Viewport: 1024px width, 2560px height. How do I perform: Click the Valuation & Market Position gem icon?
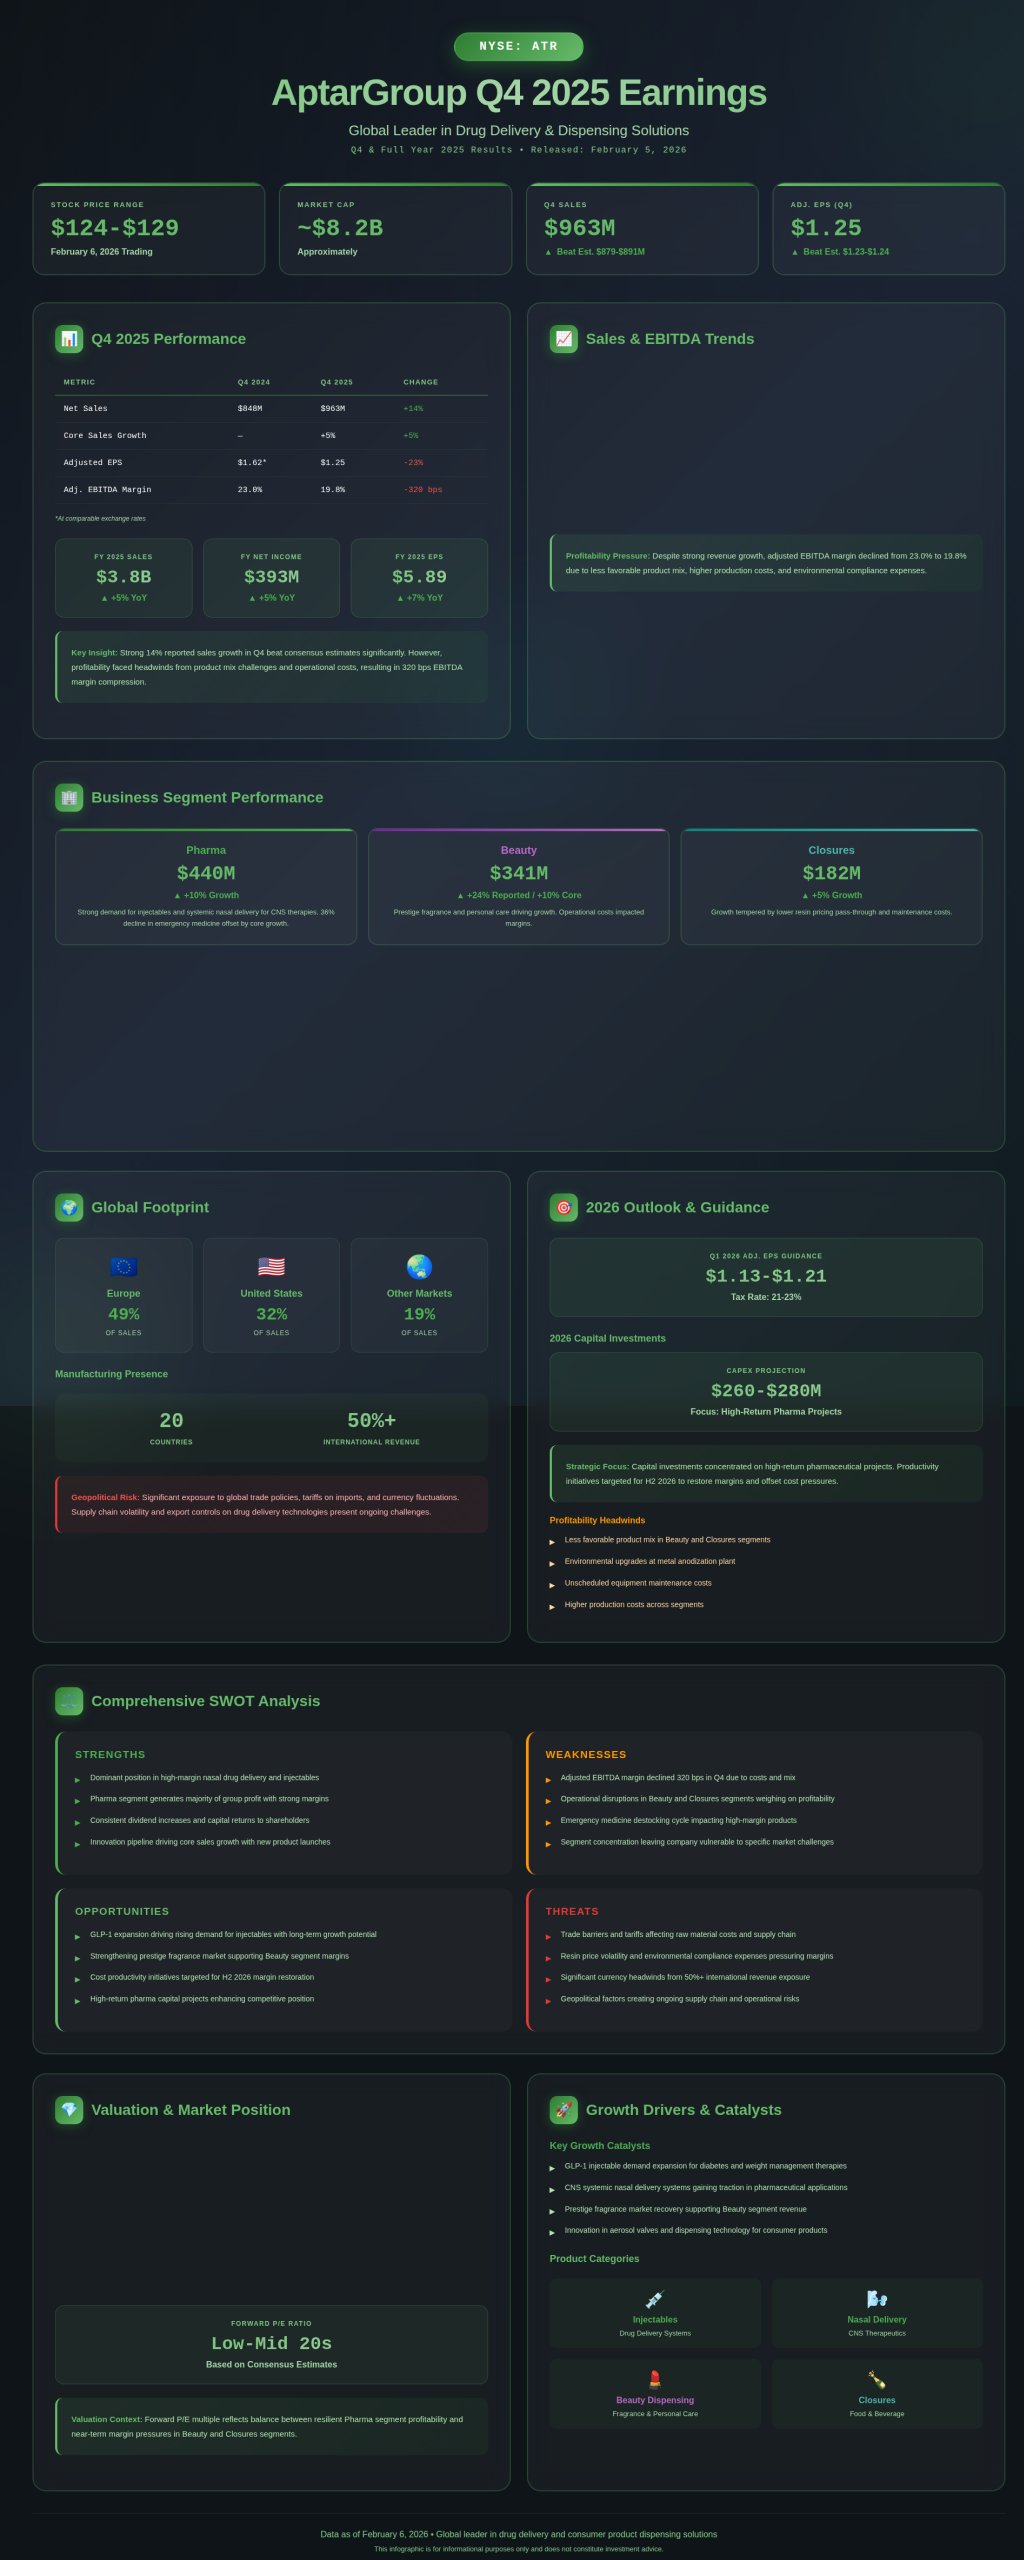69,2109
